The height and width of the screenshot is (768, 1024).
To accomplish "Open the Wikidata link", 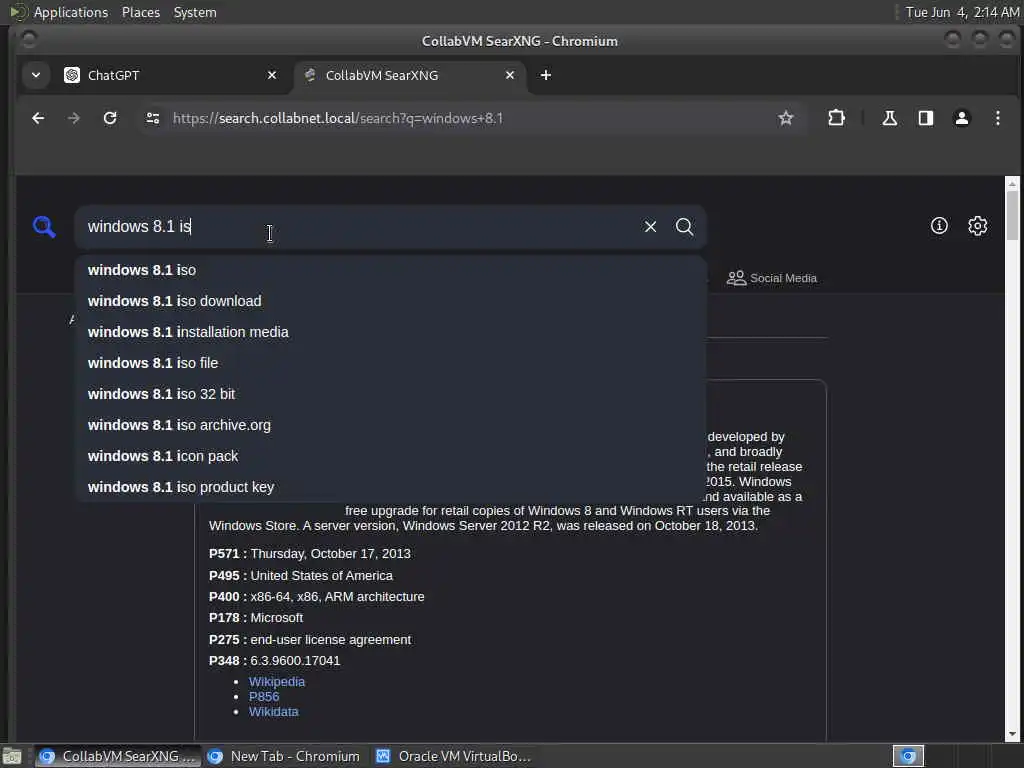I will tap(274, 712).
